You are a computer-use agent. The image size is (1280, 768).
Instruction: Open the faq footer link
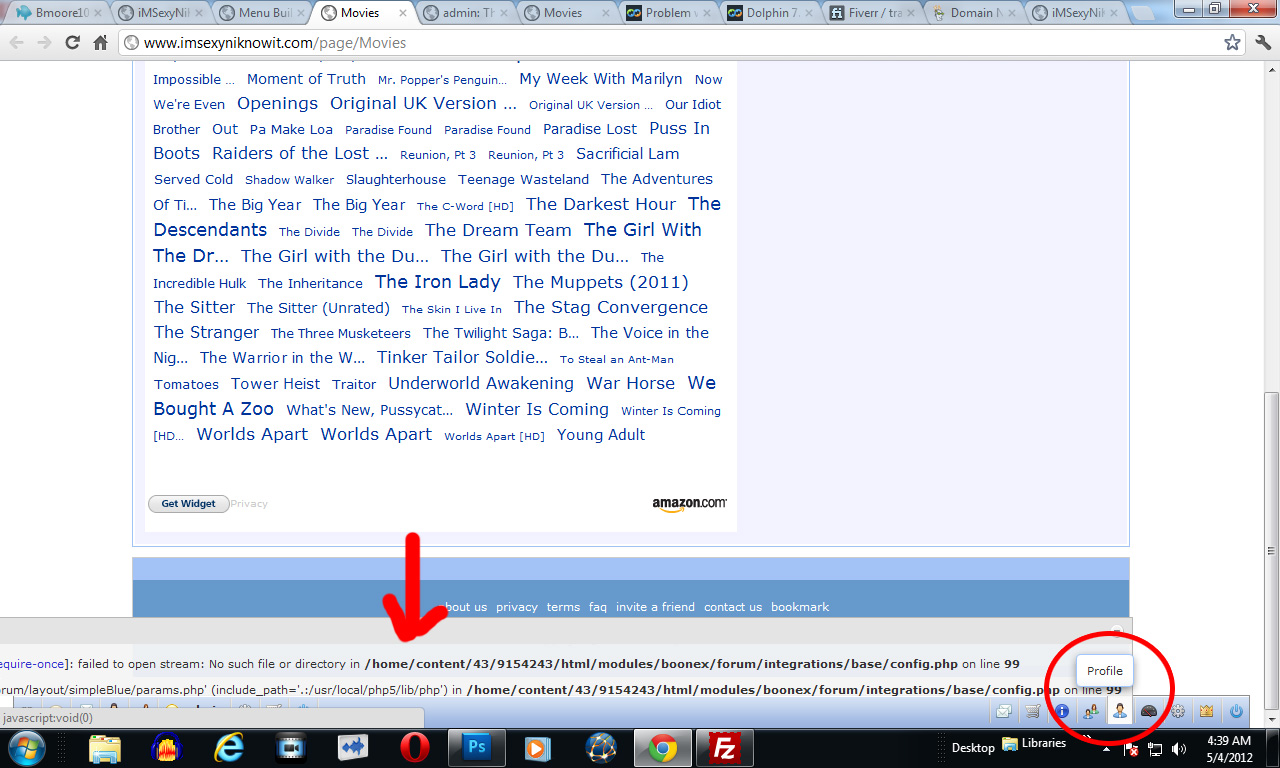coord(598,607)
